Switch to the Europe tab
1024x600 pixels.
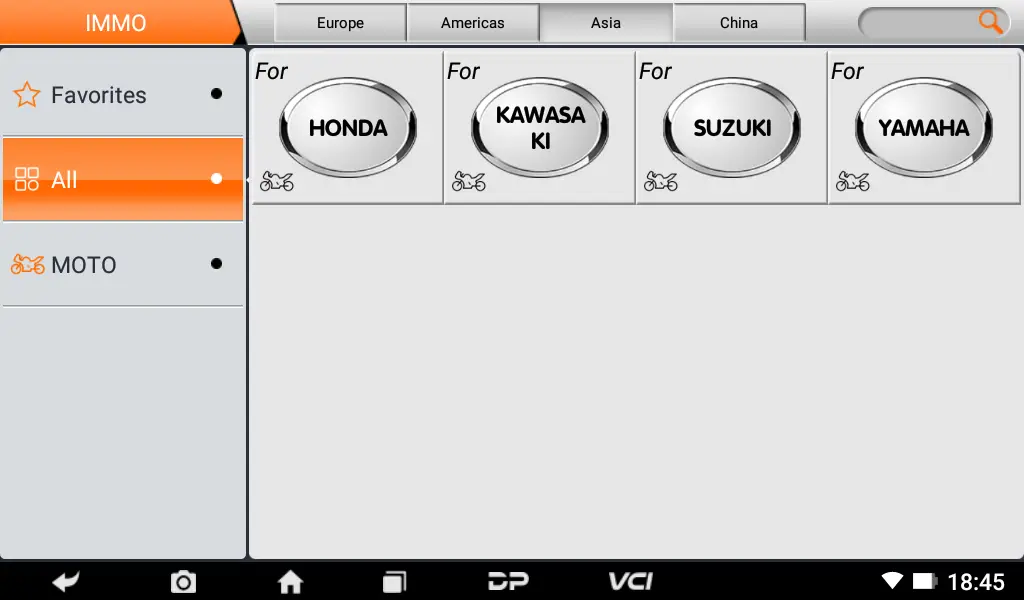click(340, 23)
